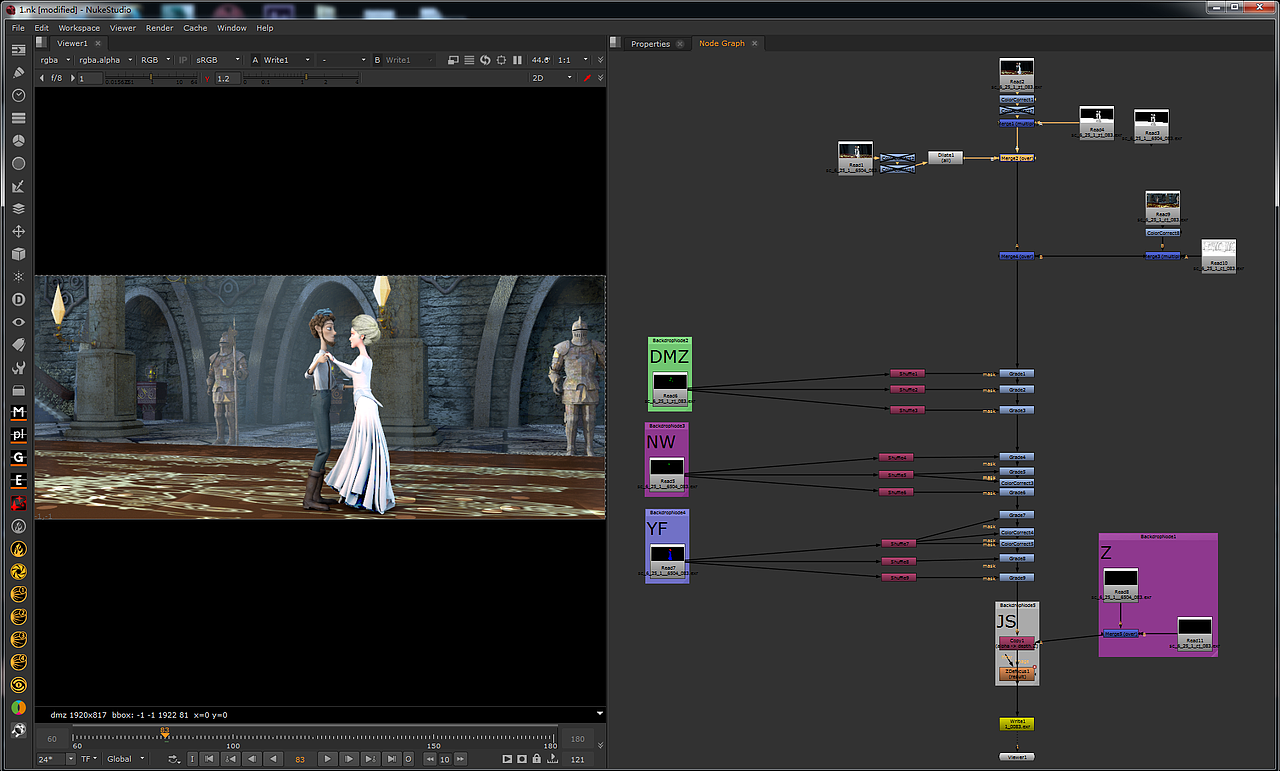Viewport: 1280px width, 771px height.
Task: Open the Global frame range dropdown
Action: coord(125,759)
